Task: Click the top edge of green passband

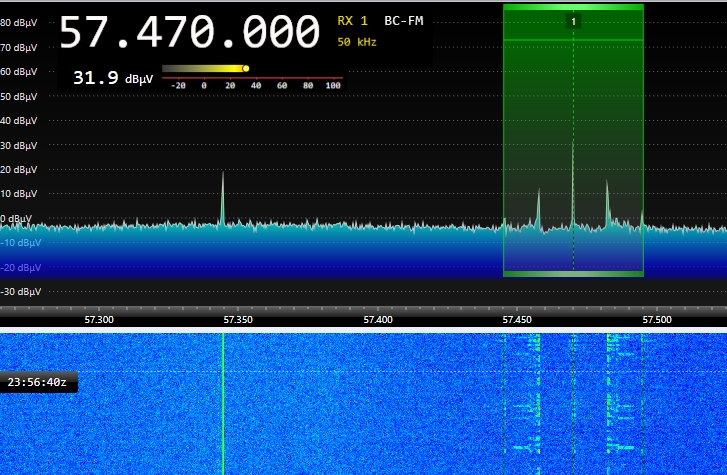Action: [574, 7]
